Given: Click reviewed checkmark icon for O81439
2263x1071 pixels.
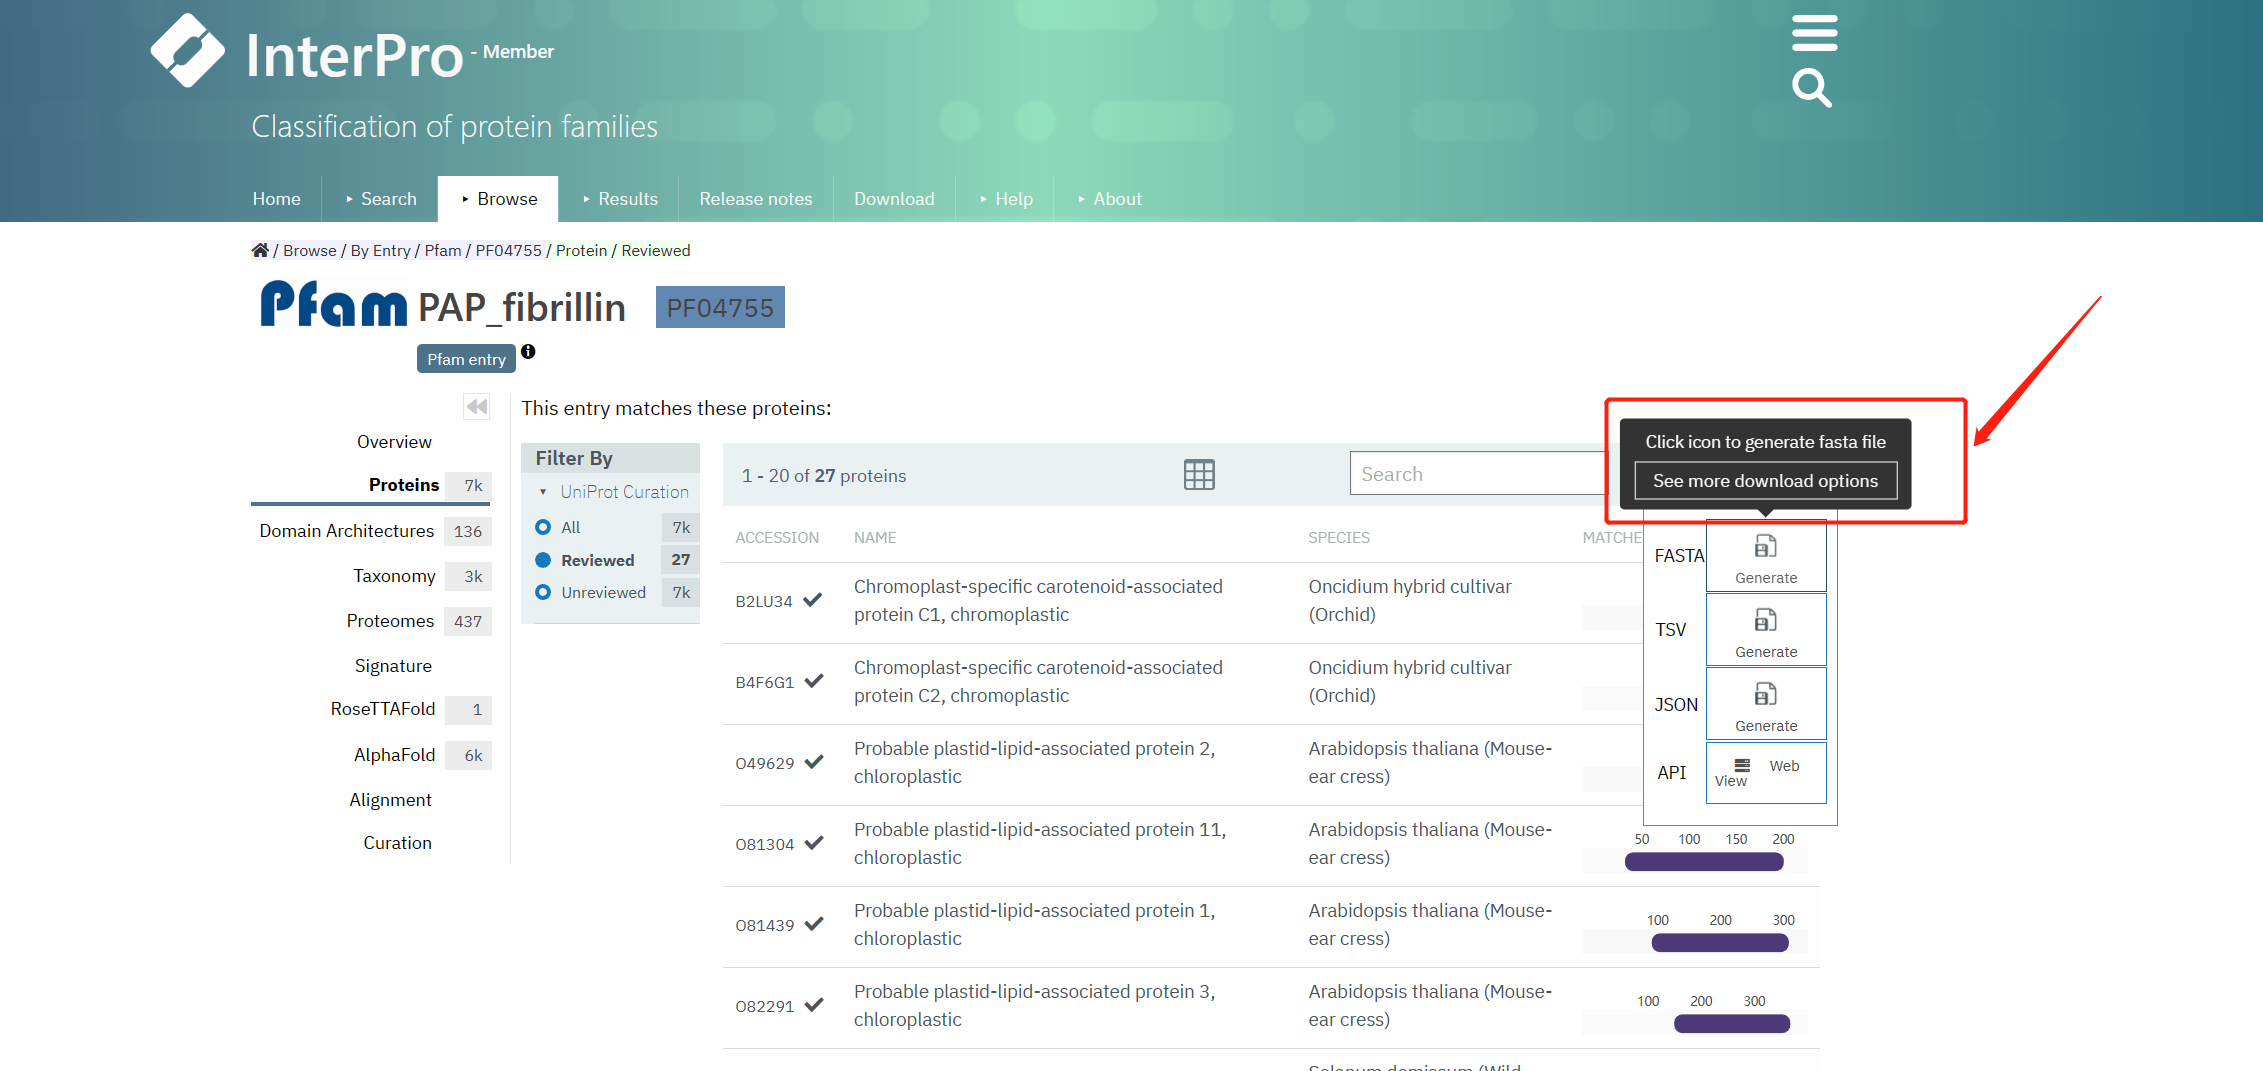Looking at the screenshot, I should [814, 924].
